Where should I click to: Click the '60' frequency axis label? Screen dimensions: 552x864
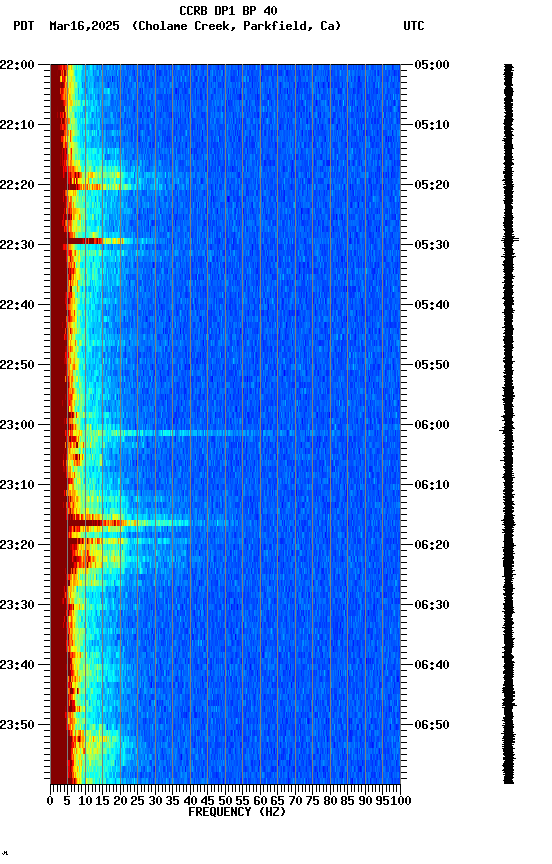point(260,801)
